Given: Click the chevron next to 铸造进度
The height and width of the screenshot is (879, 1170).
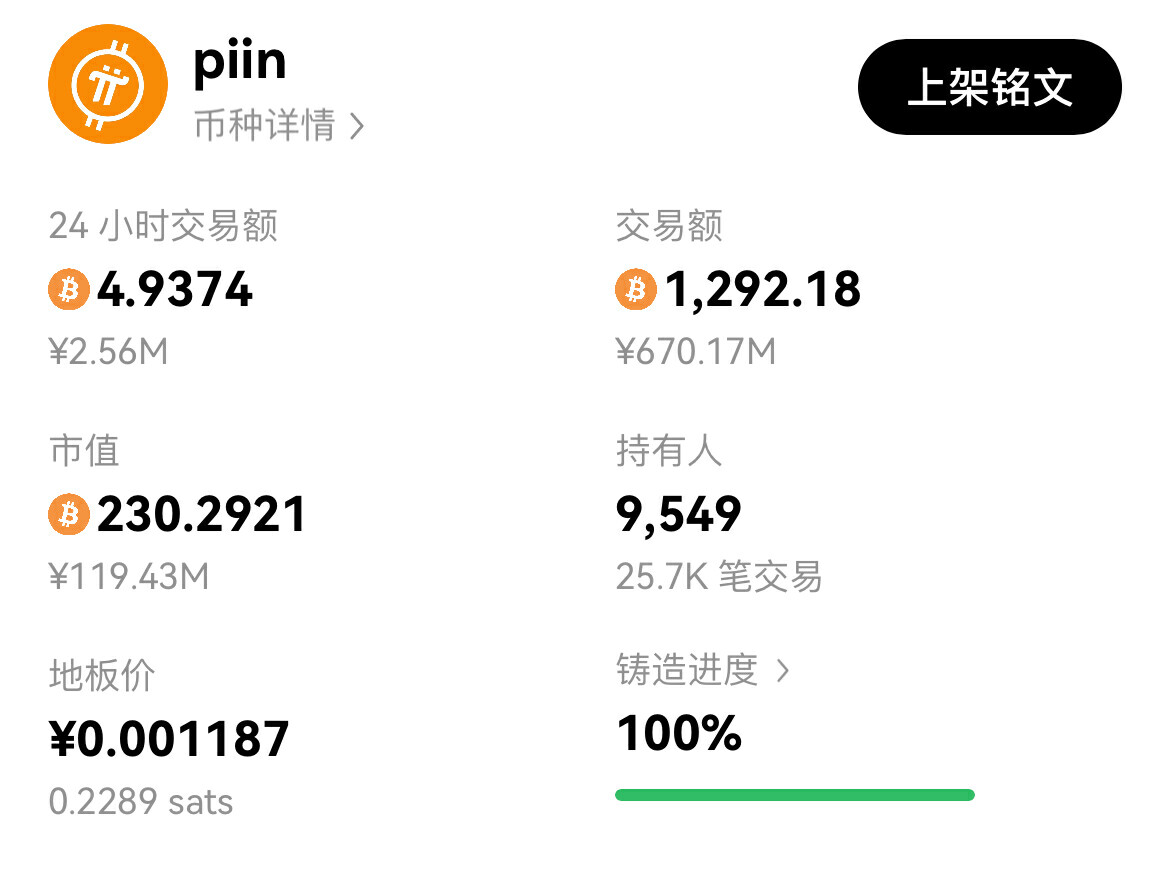Looking at the screenshot, I should click(x=783, y=671).
